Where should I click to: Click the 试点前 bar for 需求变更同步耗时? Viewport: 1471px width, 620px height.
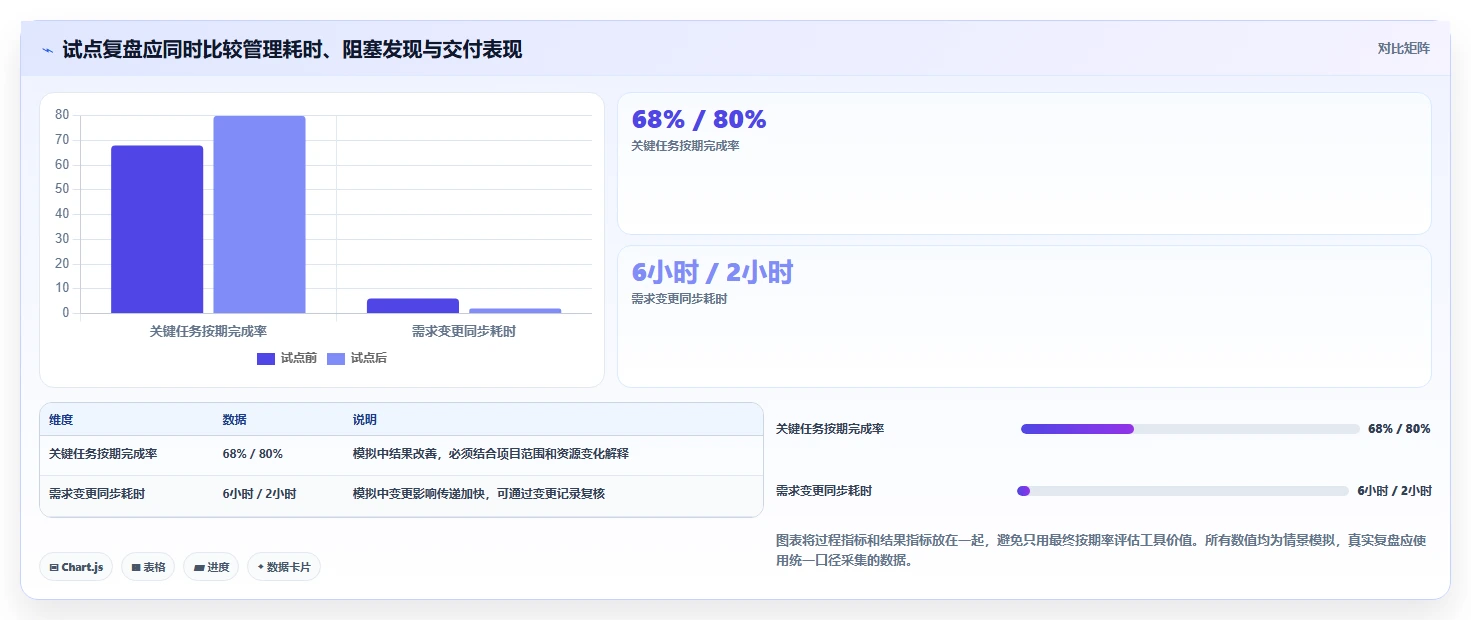413,306
